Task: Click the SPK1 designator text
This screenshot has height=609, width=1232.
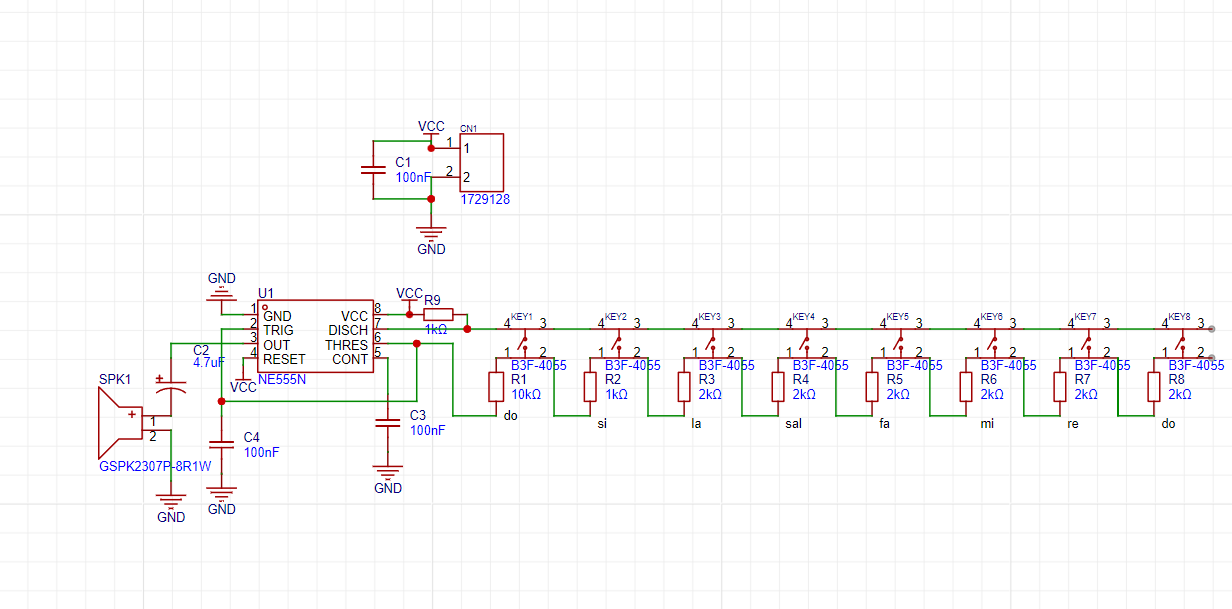Action: tap(115, 380)
